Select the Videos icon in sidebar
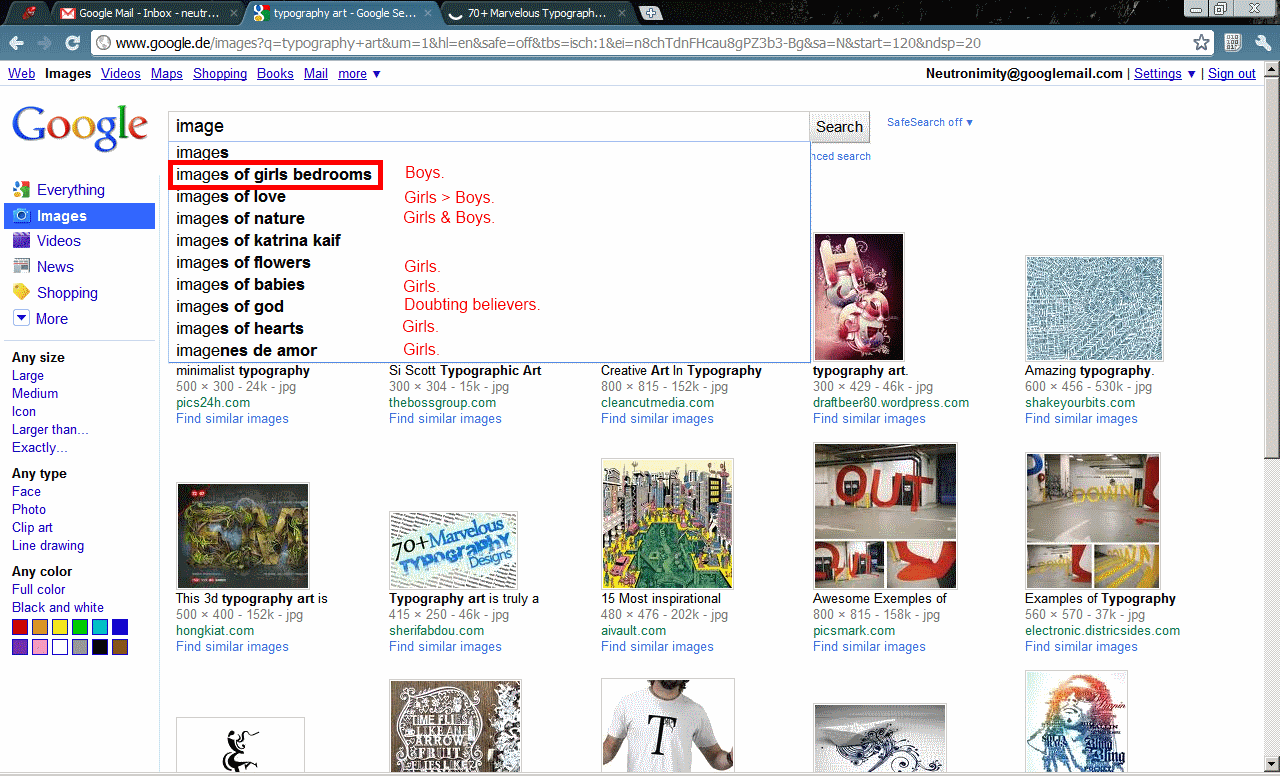This screenshot has width=1280, height=776. click(x=21, y=241)
